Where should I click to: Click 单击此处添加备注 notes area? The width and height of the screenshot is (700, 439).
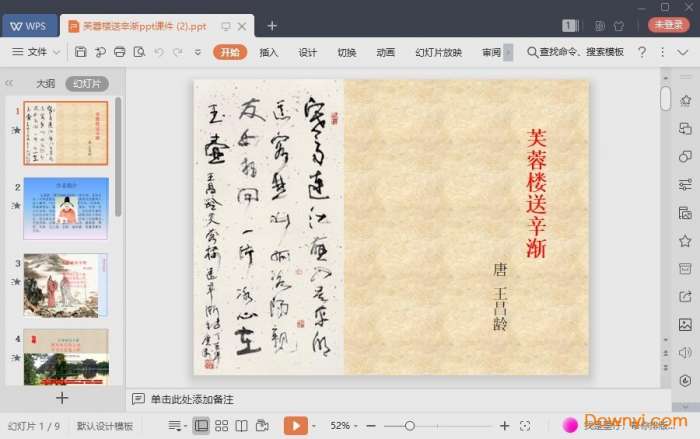192,399
